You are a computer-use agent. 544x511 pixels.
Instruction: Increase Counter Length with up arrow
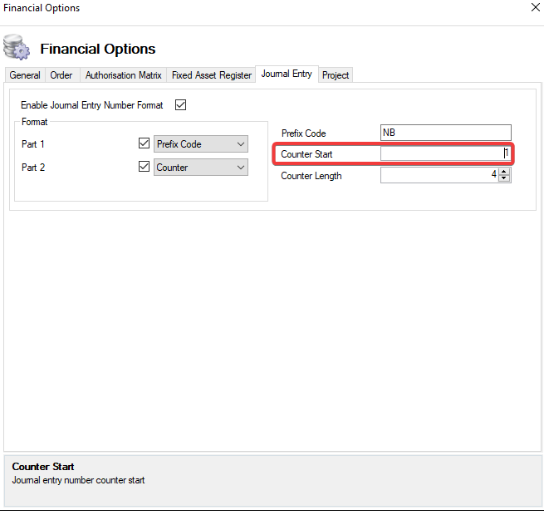(x=504, y=171)
